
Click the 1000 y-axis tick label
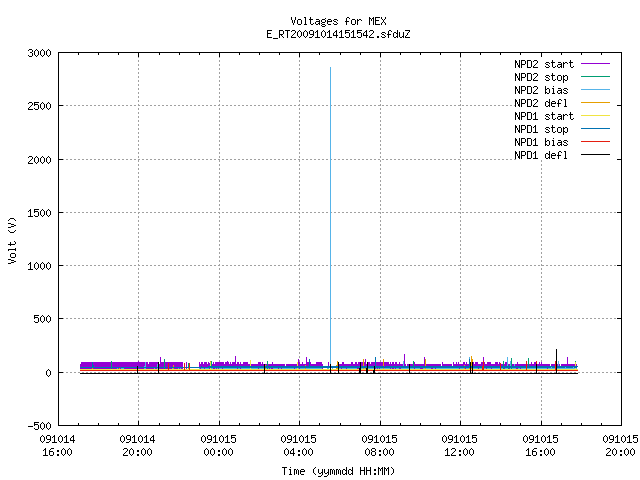pyautogui.click(x=40, y=266)
